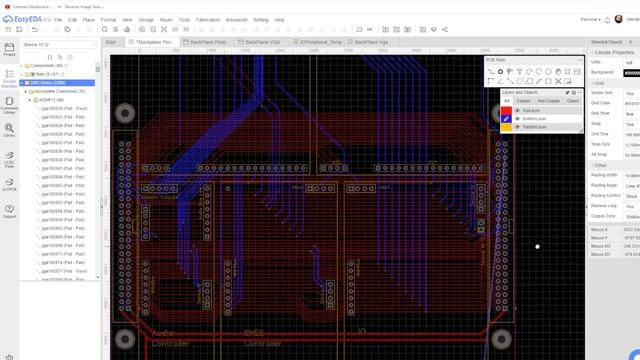
Task: Open the Place menu
Action: [89, 20]
